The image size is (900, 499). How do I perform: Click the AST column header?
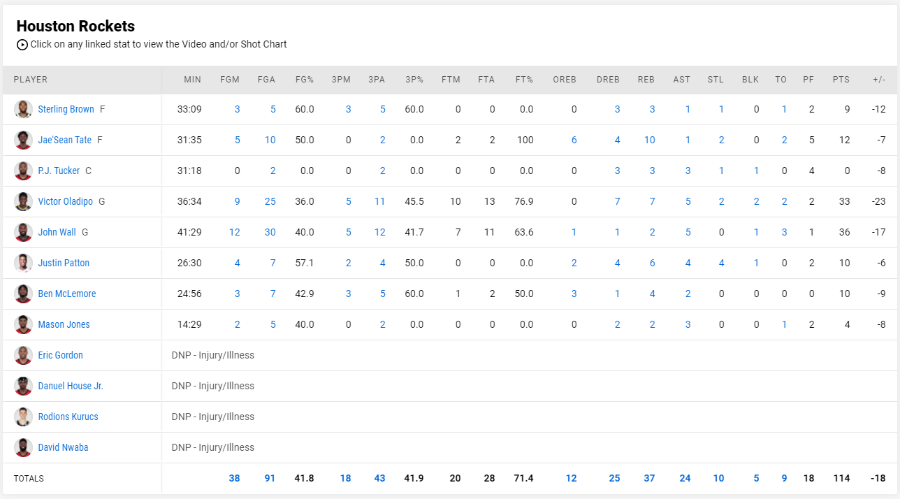(681, 80)
